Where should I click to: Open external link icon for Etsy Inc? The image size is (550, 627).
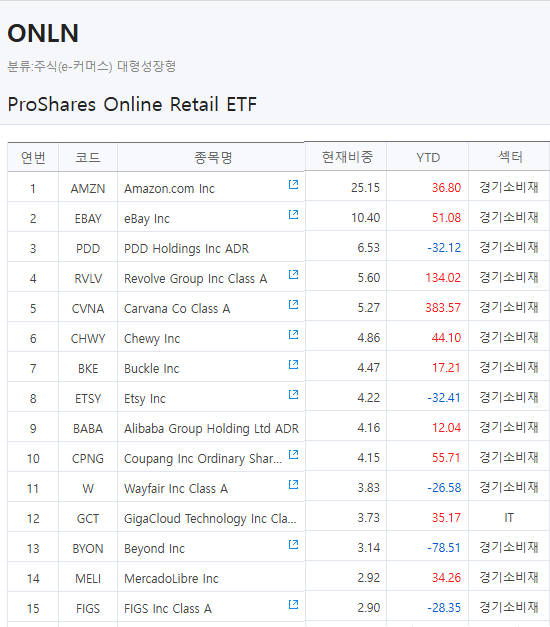point(294,394)
